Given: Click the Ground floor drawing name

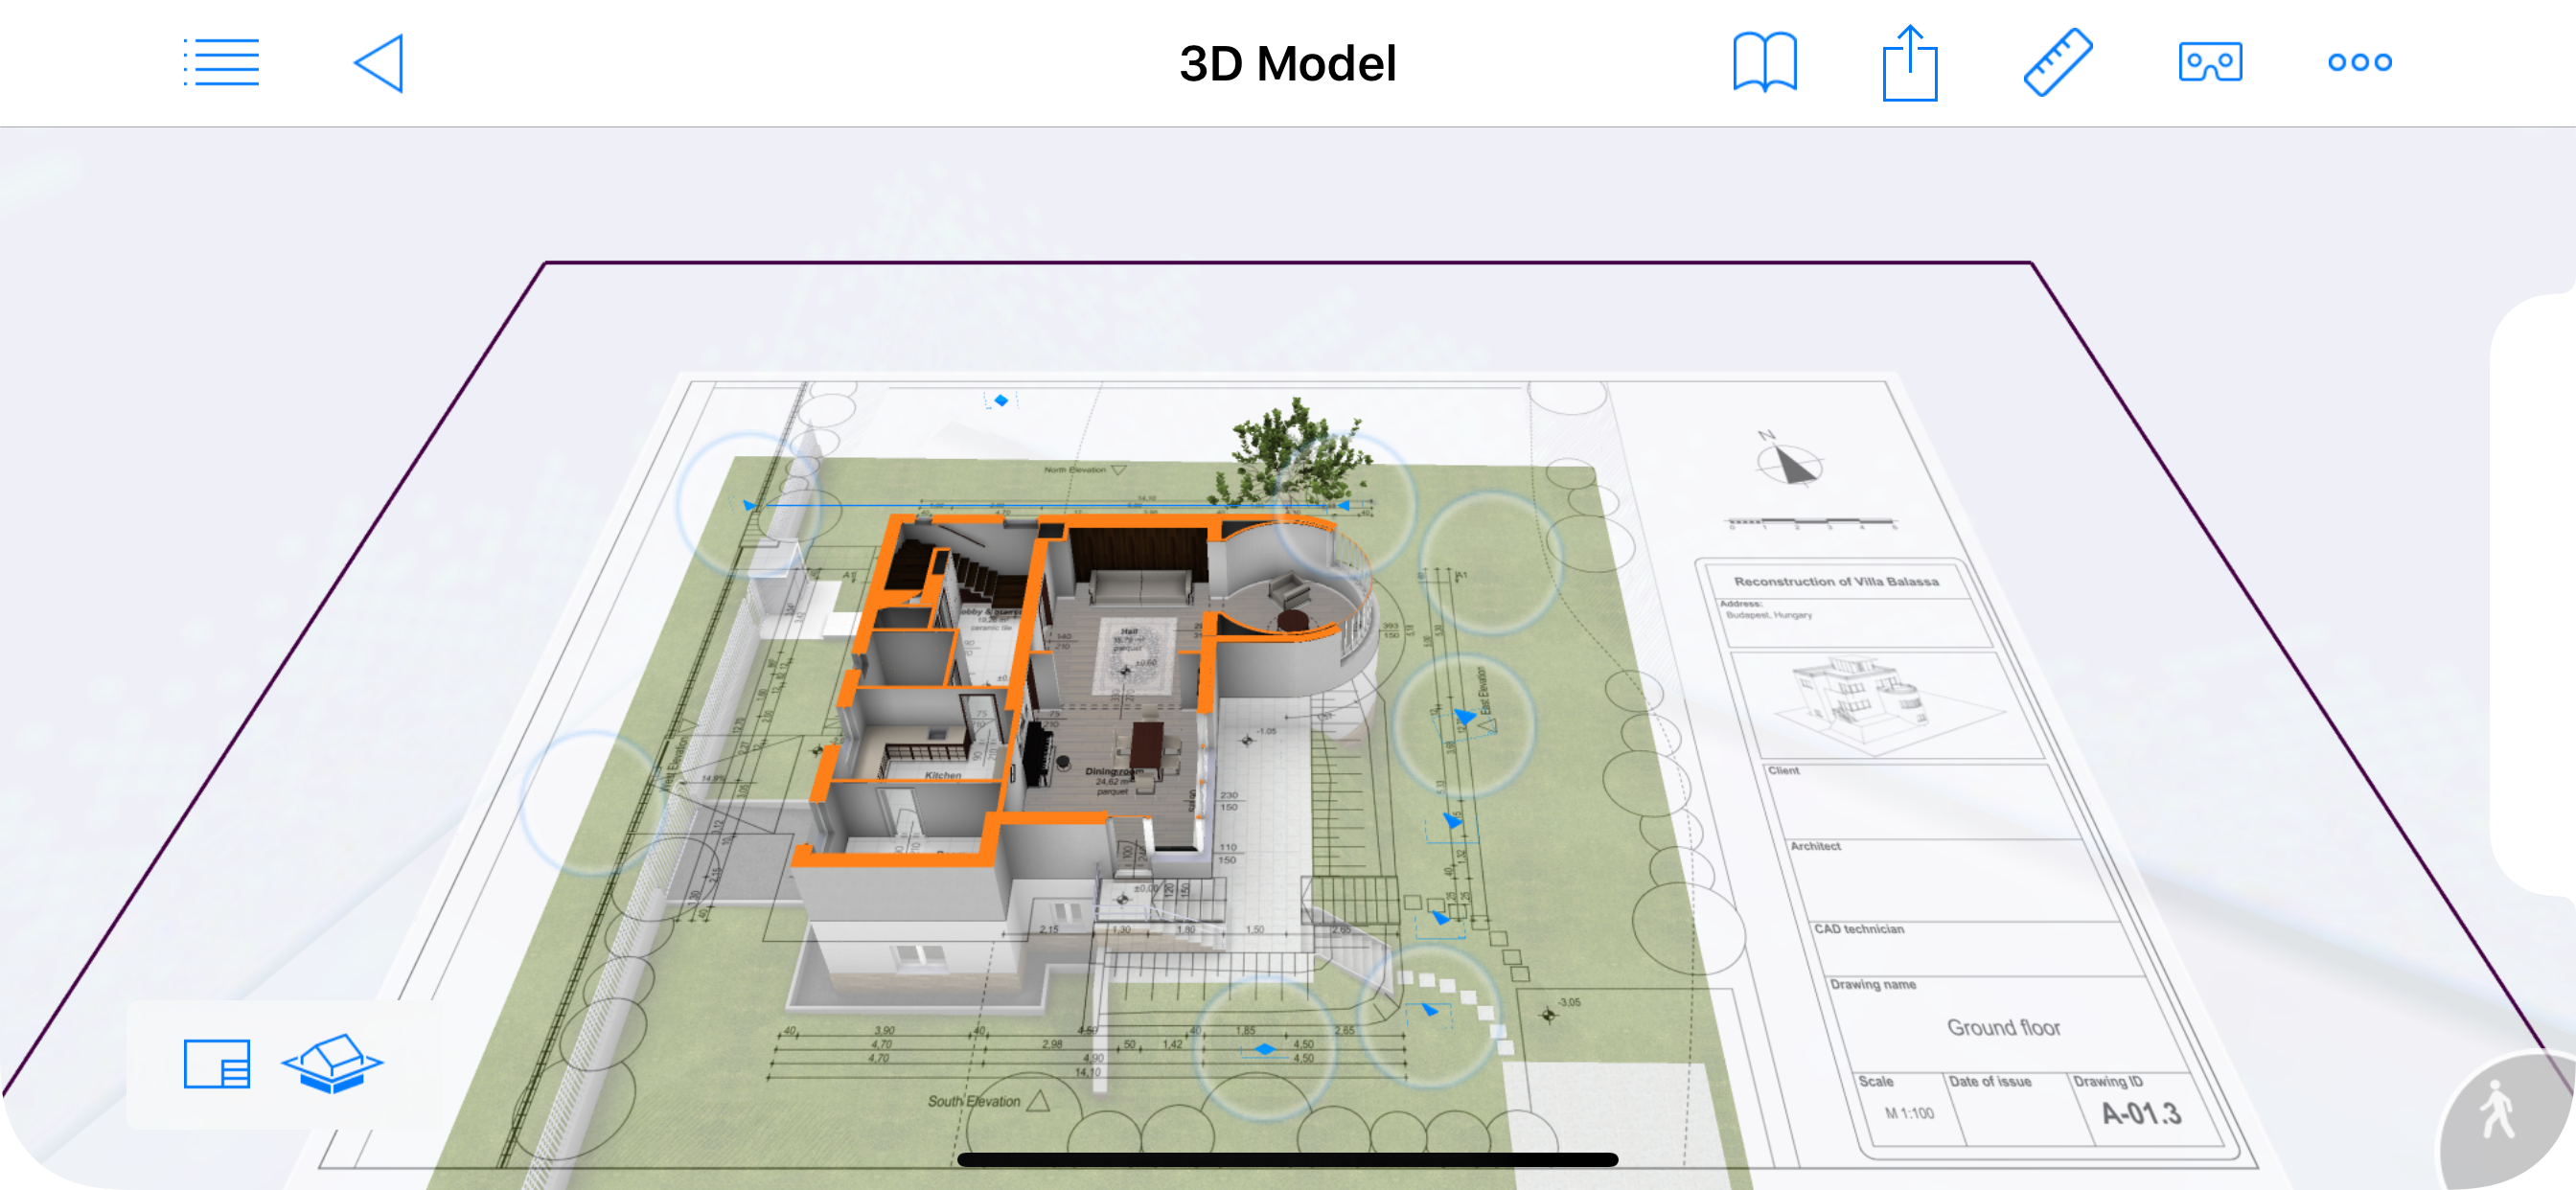Looking at the screenshot, I should [2003, 1027].
